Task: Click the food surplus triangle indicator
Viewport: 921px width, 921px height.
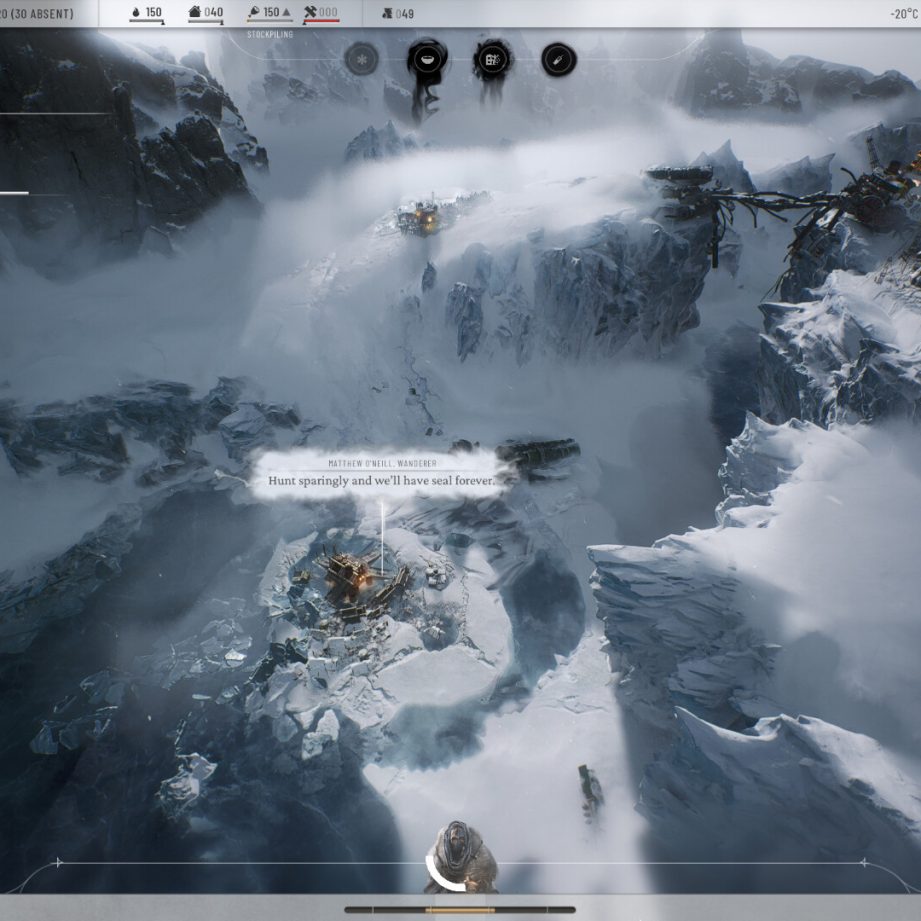Action: tap(287, 12)
